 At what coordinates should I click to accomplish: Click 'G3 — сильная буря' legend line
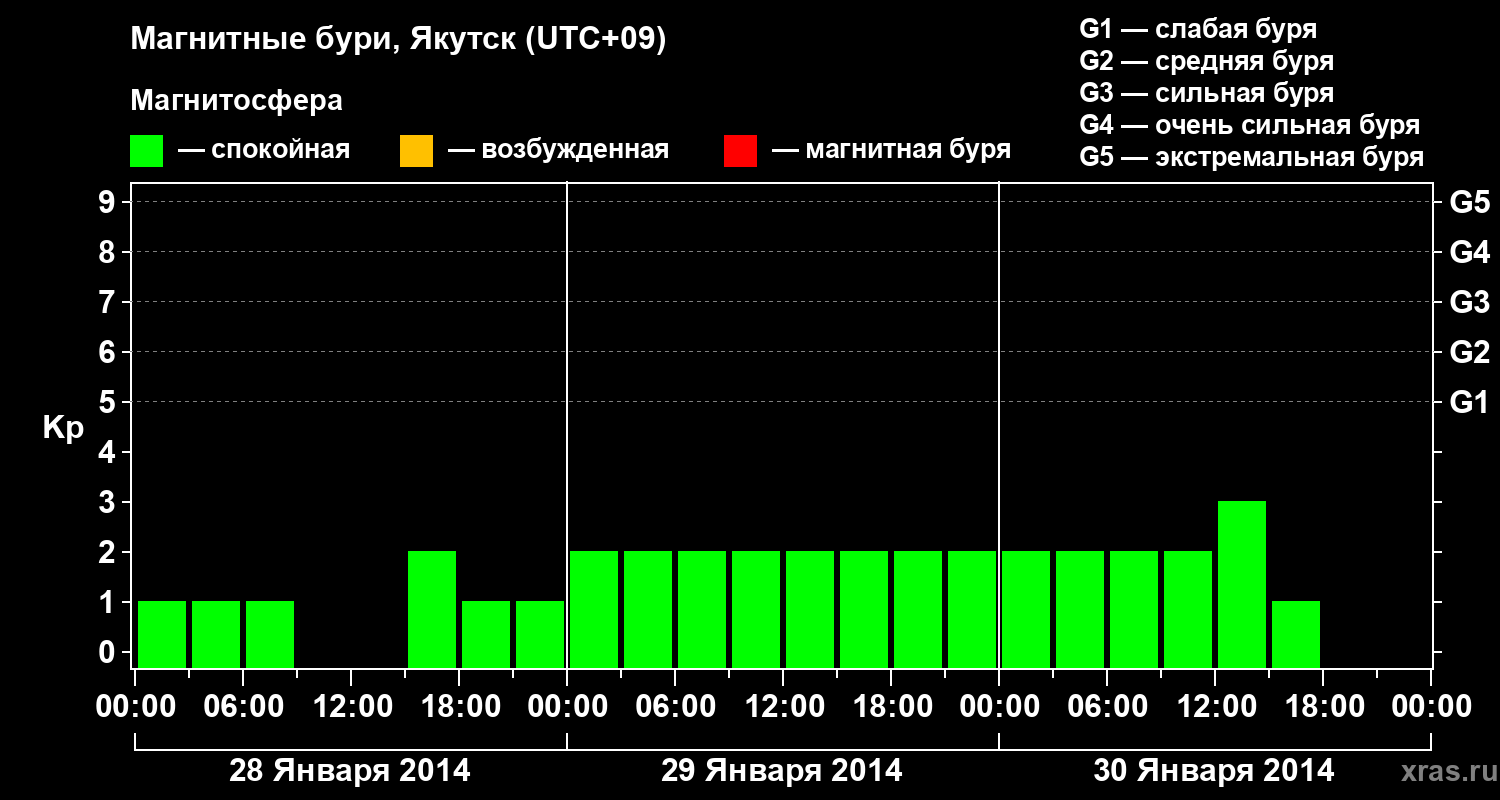[x=1207, y=93]
